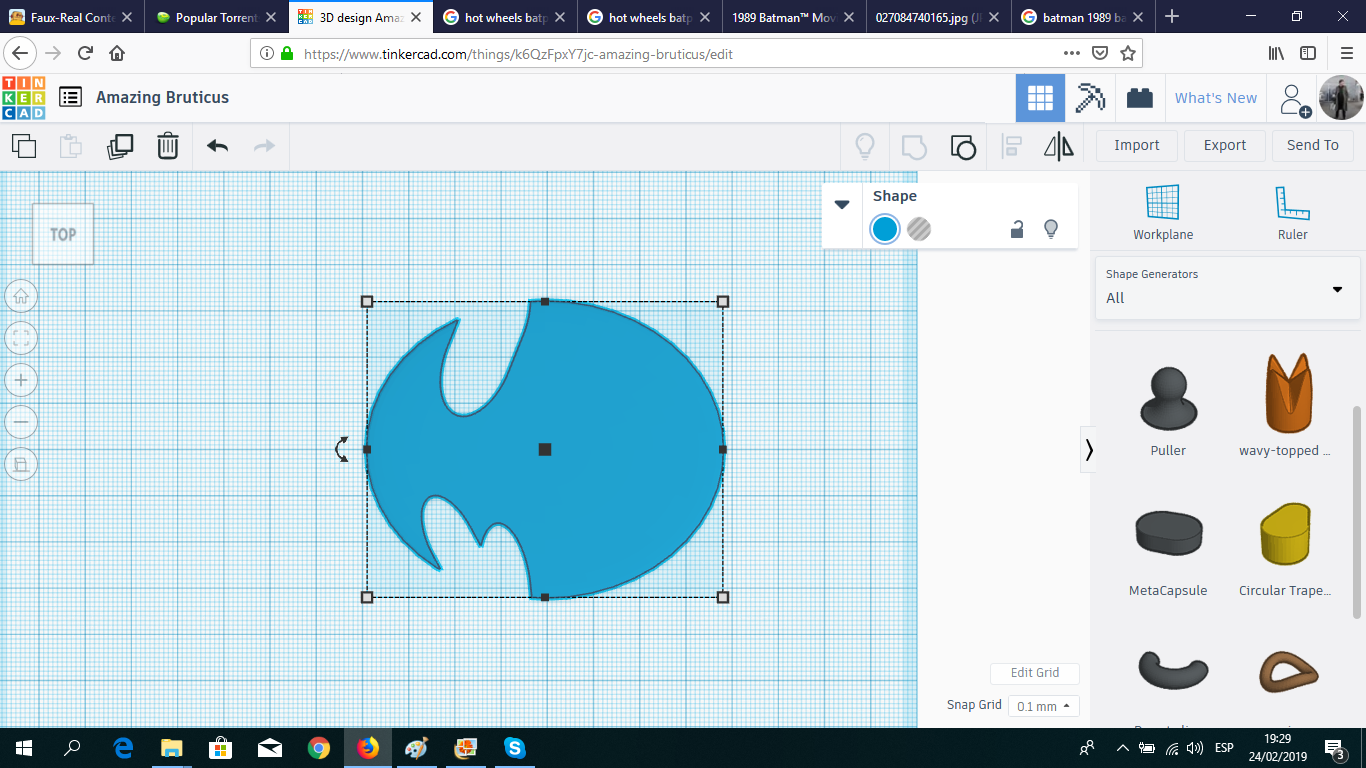Open the Windows Start menu
Viewport: 1366px width, 768px height.
pyautogui.click(x=23, y=748)
